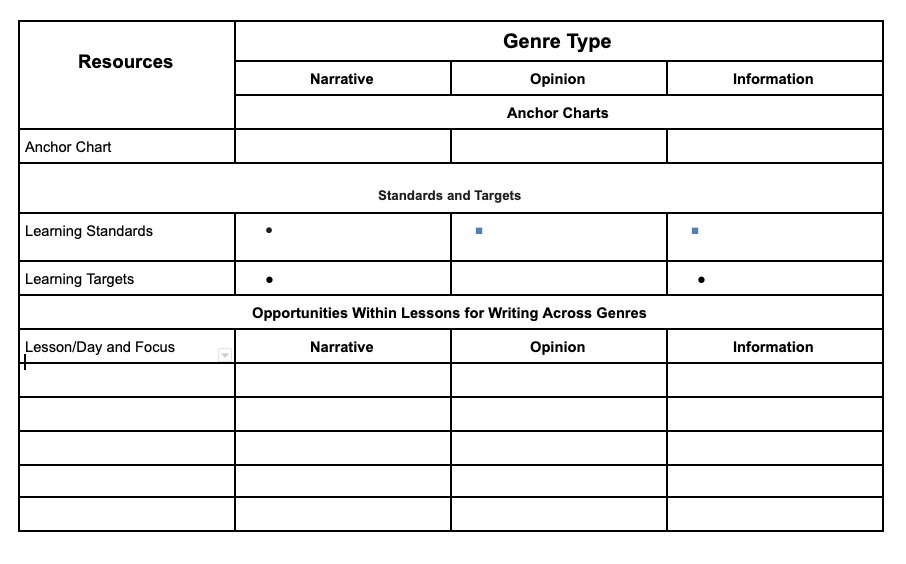Select the Resources header cell

tap(126, 62)
